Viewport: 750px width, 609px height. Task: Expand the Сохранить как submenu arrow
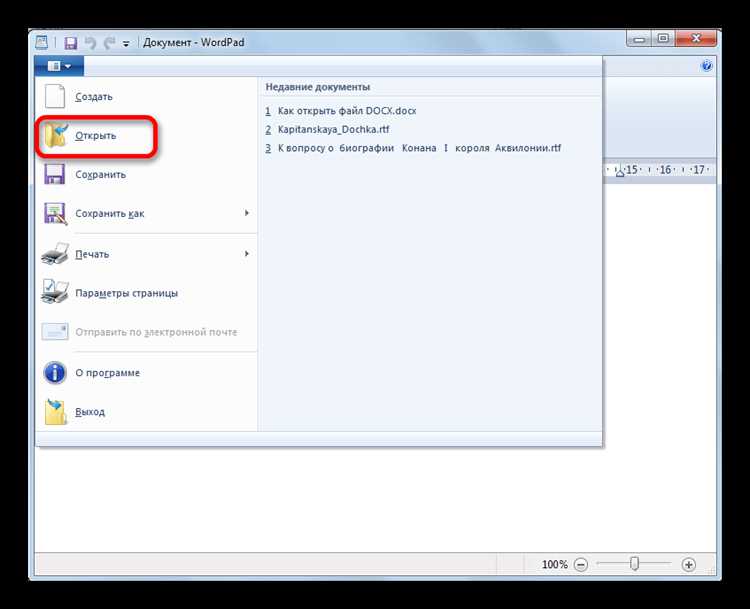247,213
